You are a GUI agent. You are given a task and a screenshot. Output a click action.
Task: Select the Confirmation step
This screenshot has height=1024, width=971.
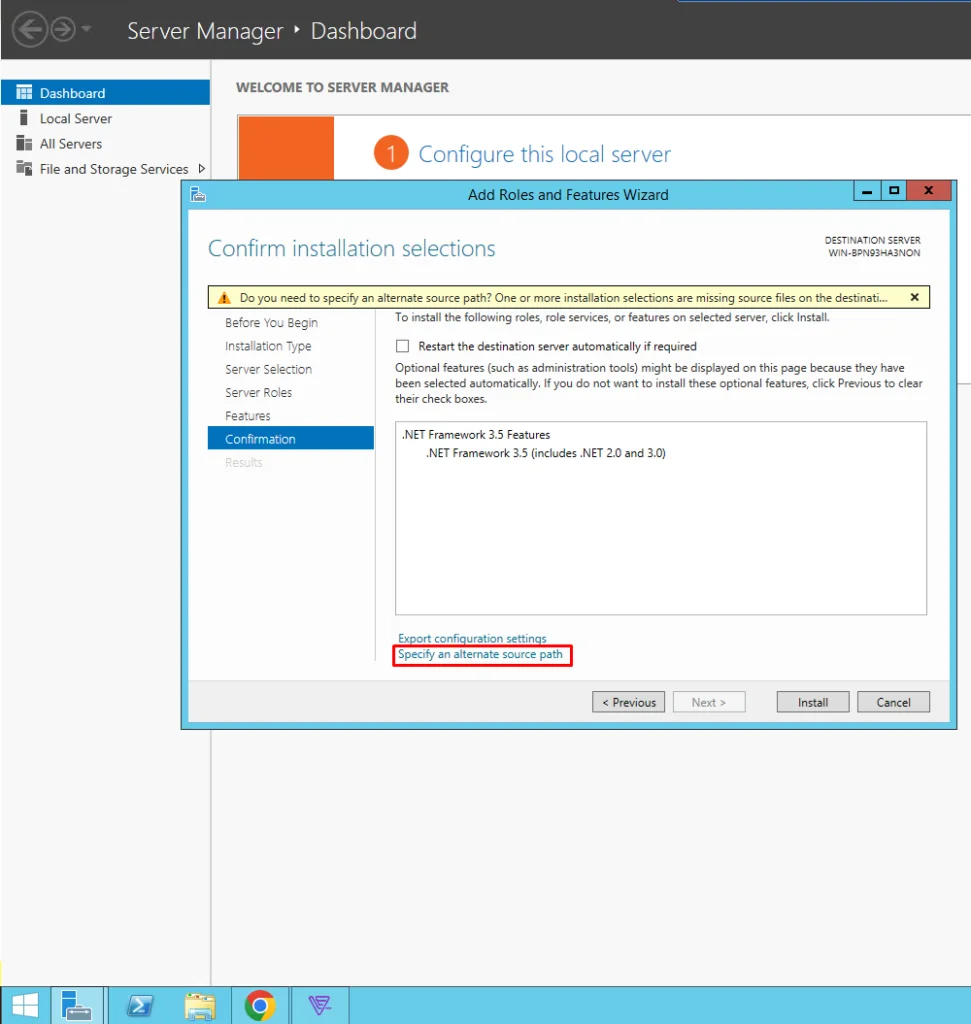pyautogui.click(x=291, y=438)
